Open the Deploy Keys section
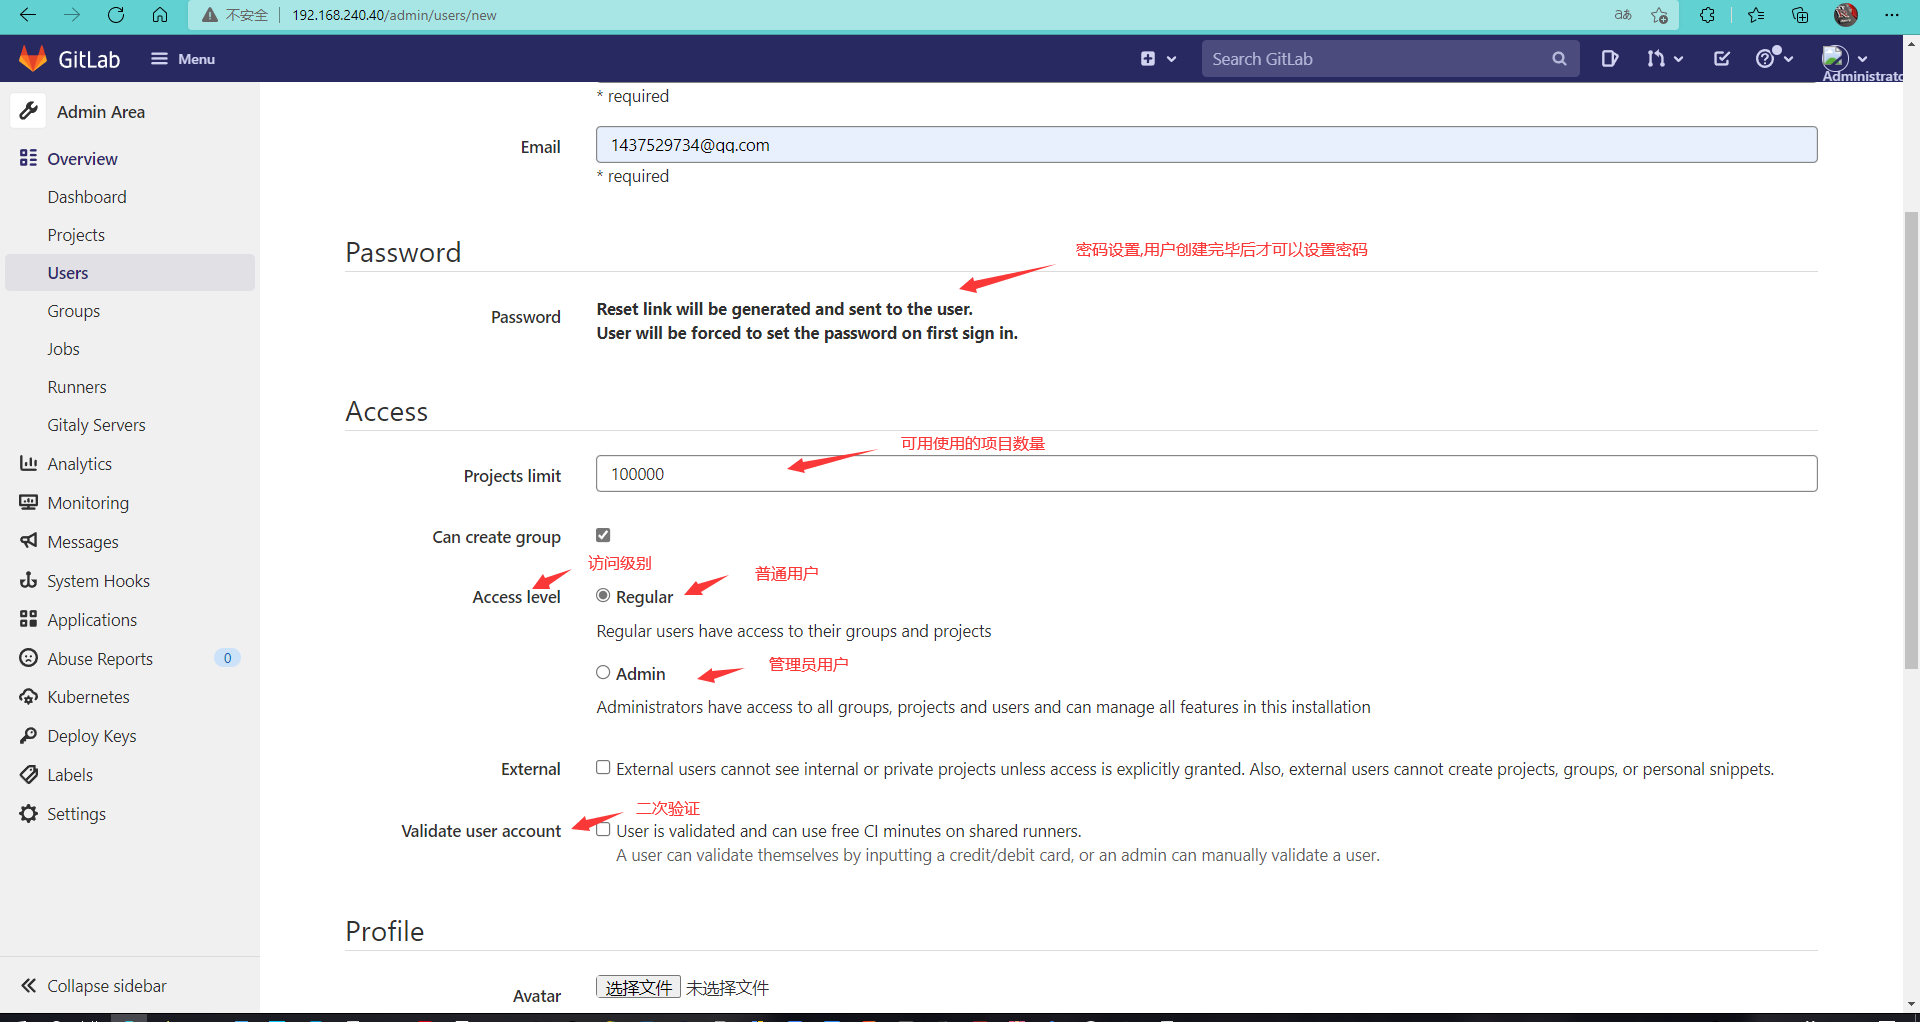Image resolution: width=1920 pixels, height=1022 pixels. [91, 735]
